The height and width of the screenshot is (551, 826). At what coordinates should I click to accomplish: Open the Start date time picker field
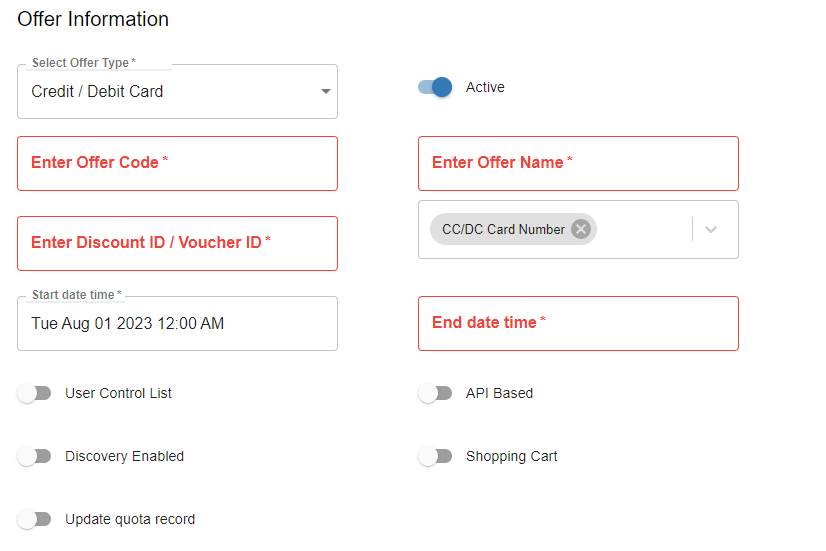click(177, 323)
